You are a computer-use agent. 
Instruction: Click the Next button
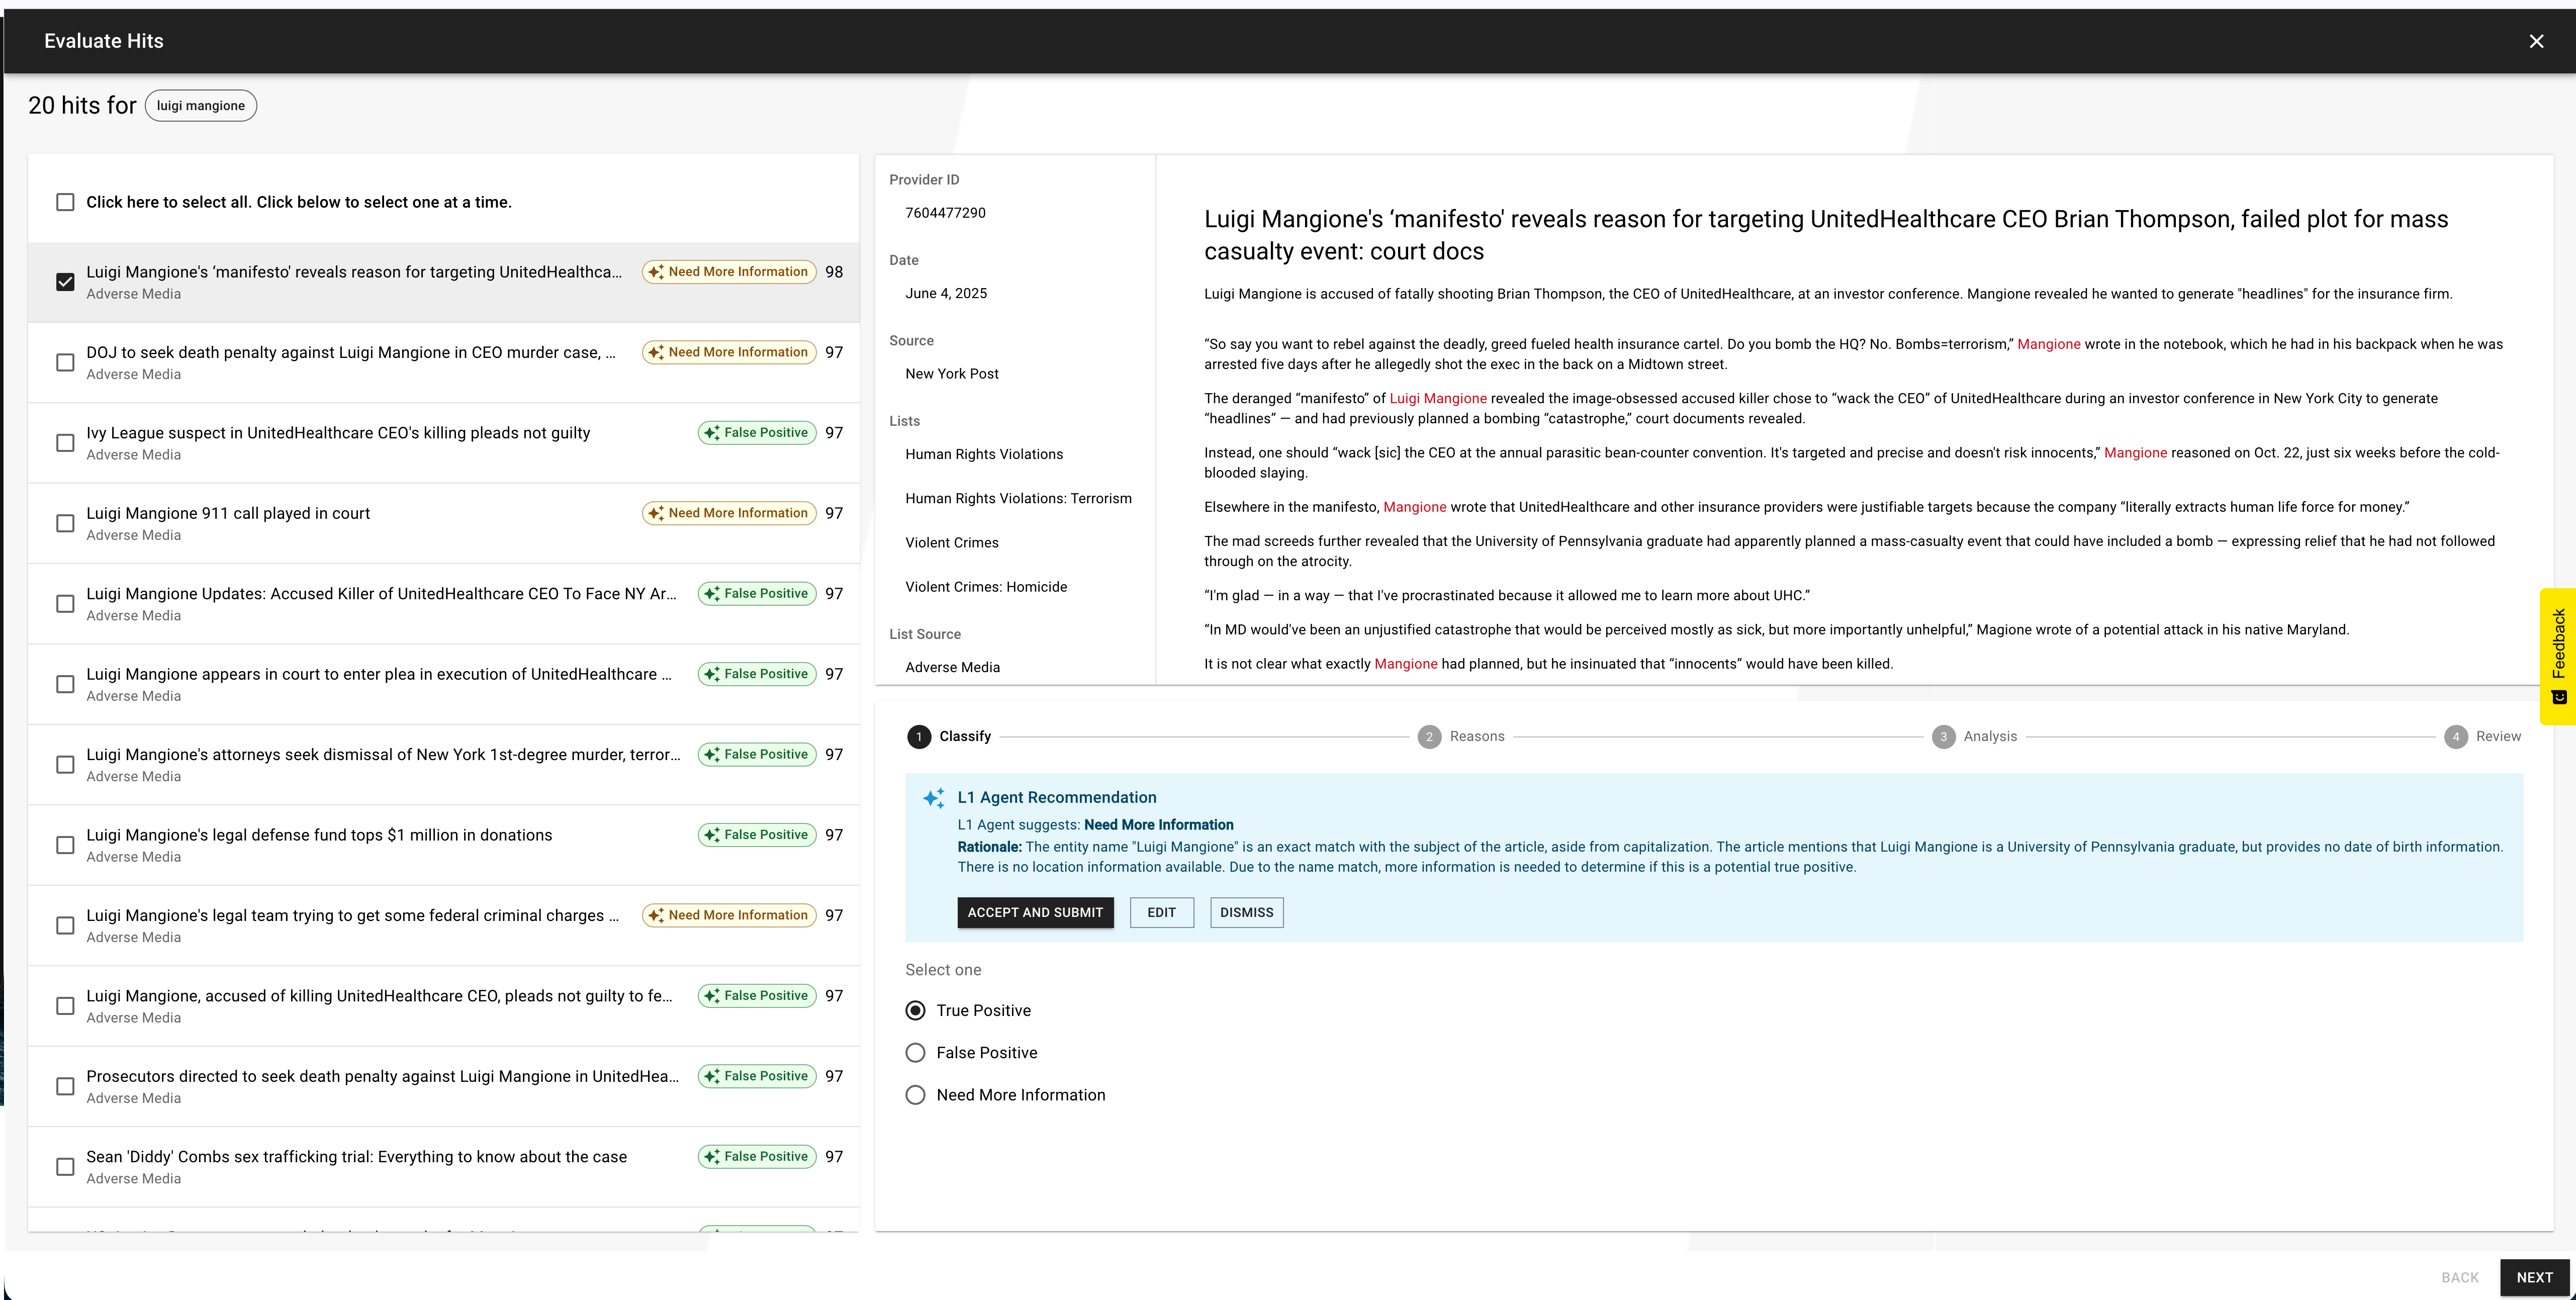tap(2534, 1277)
